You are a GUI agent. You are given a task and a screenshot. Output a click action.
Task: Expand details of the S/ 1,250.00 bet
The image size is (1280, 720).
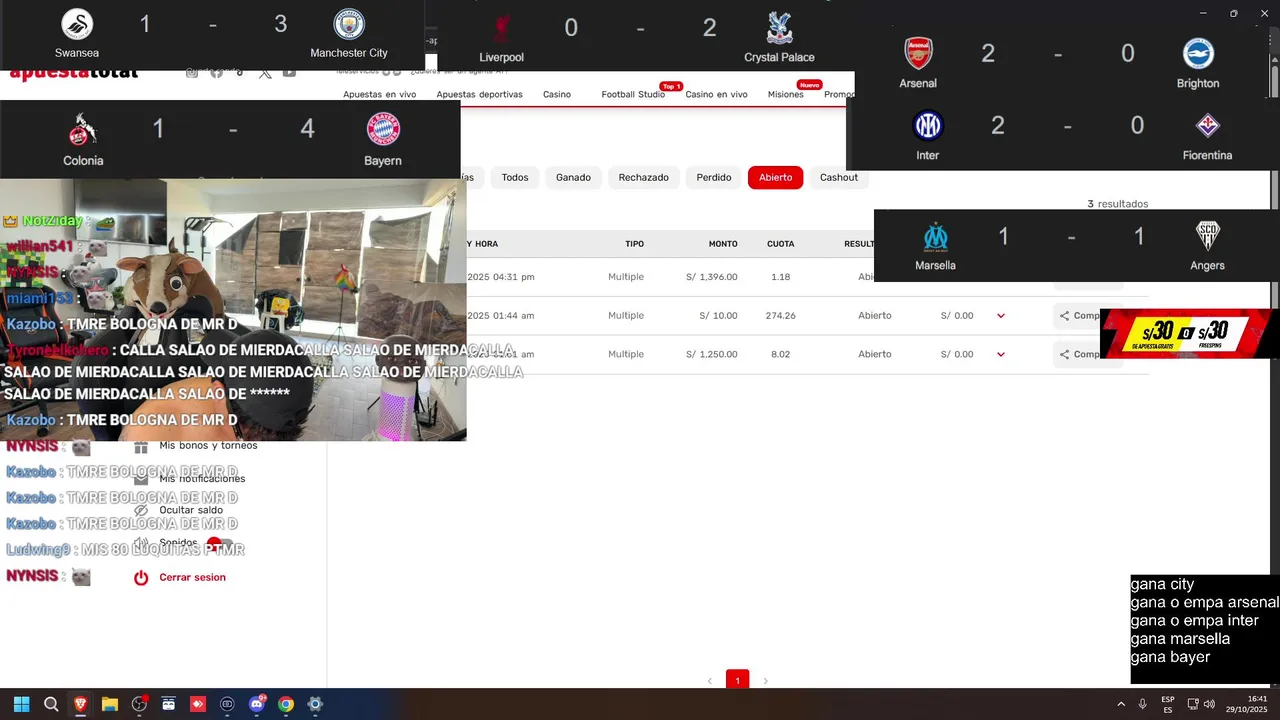pyautogui.click(x=1001, y=354)
